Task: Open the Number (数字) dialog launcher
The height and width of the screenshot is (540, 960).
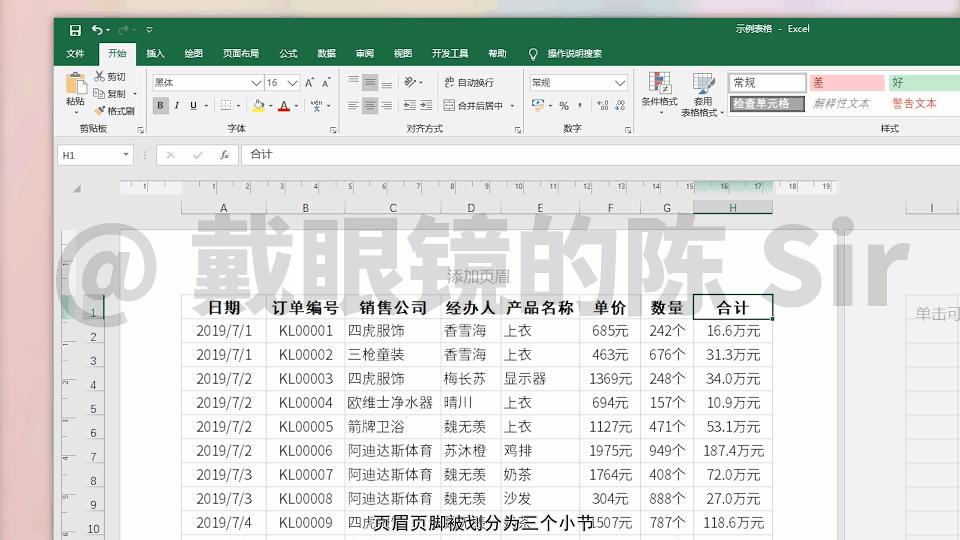Action: (x=628, y=130)
